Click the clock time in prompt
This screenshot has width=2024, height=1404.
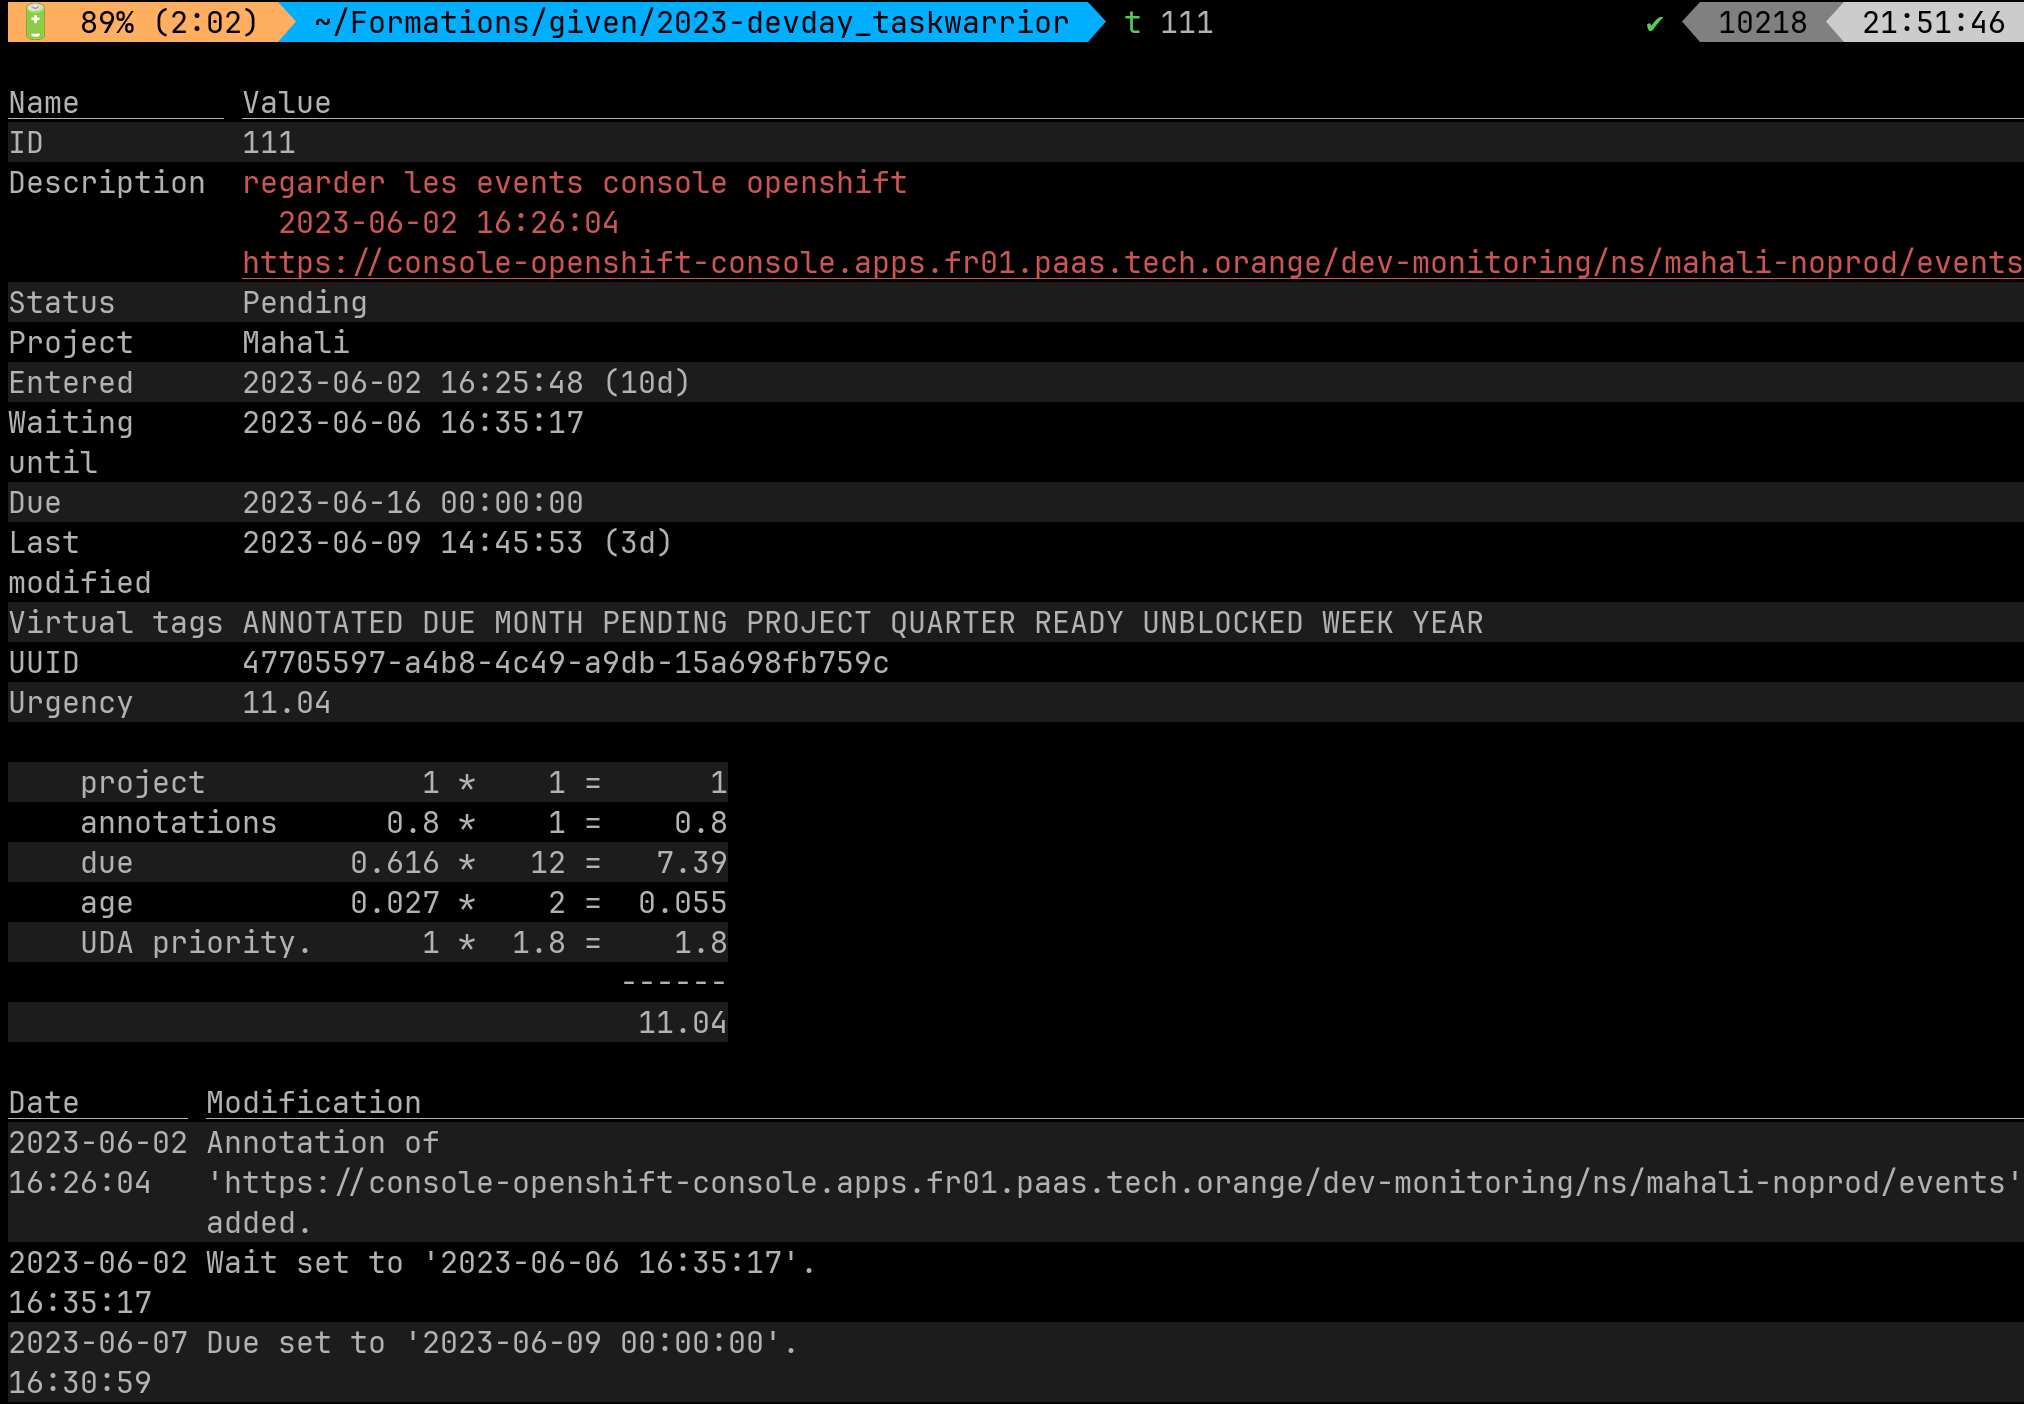click(x=1932, y=22)
